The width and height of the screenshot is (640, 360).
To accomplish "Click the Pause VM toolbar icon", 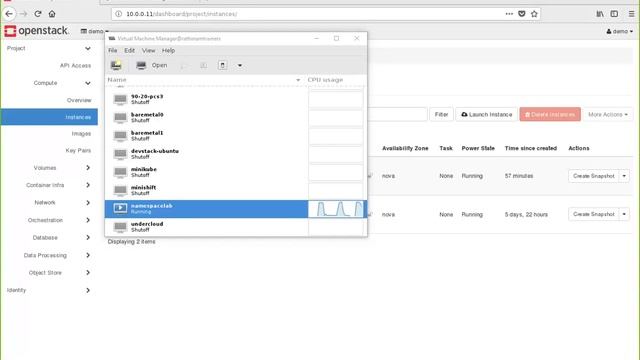I will click(x=203, y=65).
